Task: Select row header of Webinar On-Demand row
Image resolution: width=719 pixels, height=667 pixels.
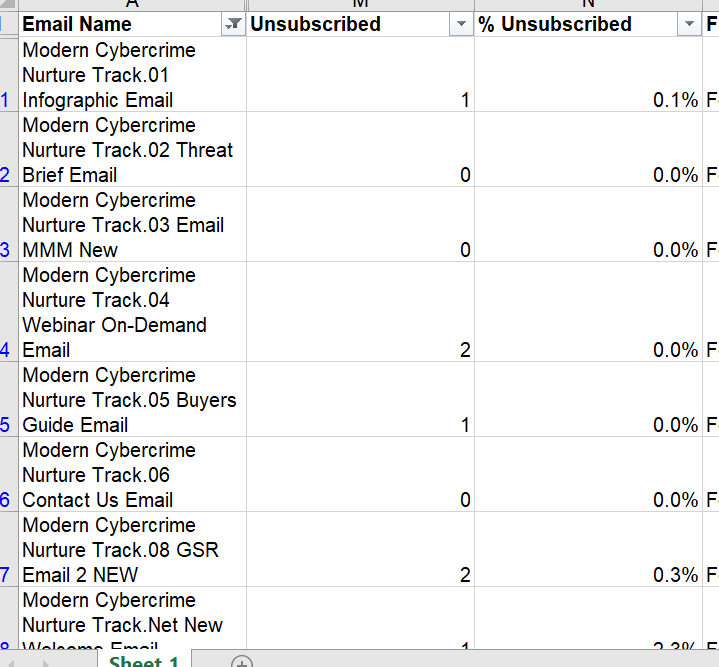Action: 9,312
